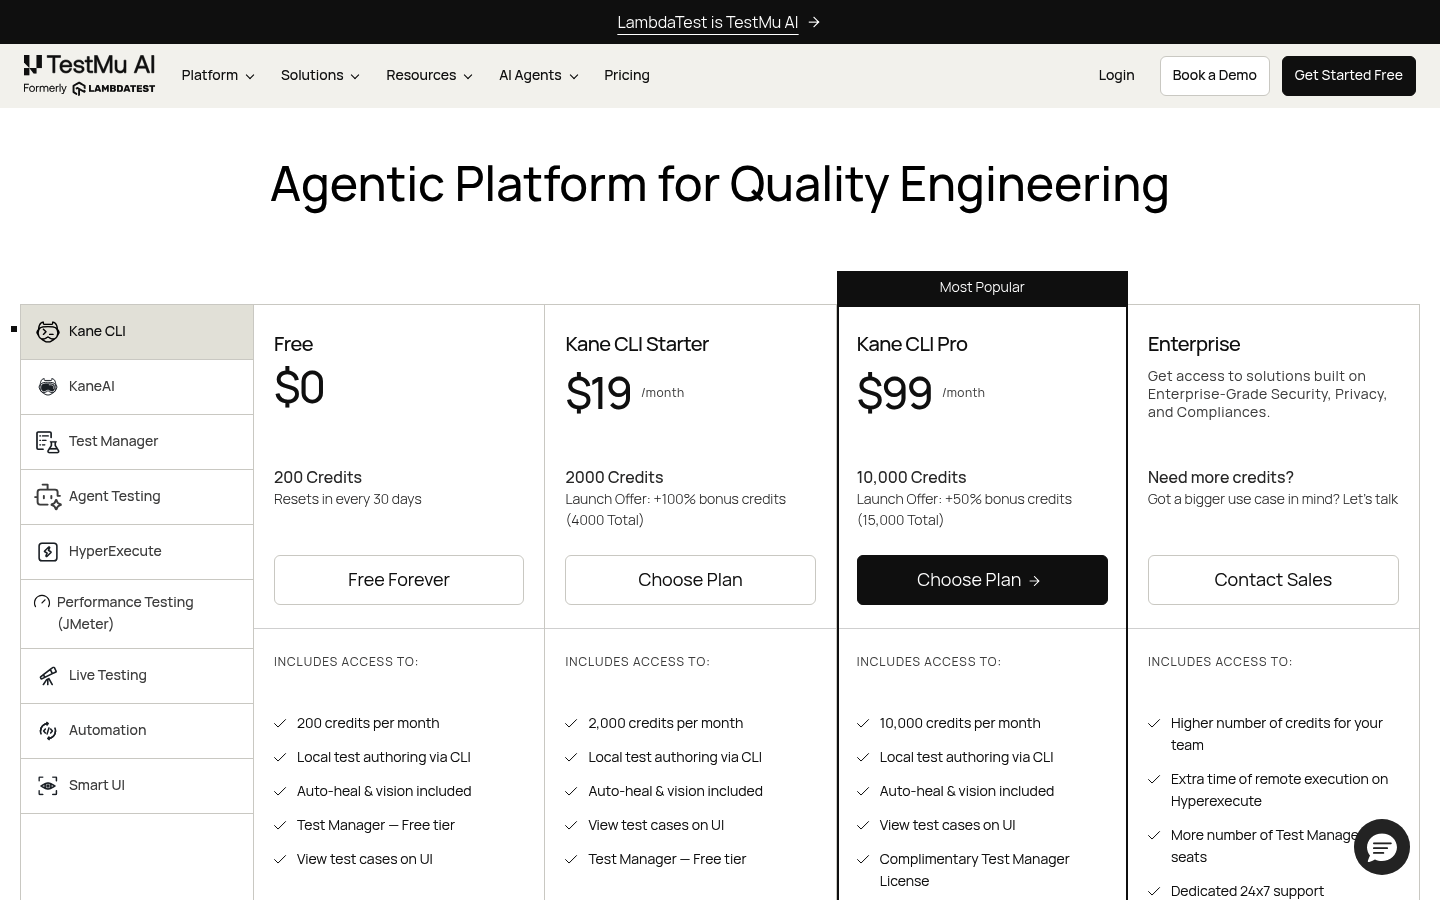Select the Performance Testing (JMeter) tab

click(137, 614)
